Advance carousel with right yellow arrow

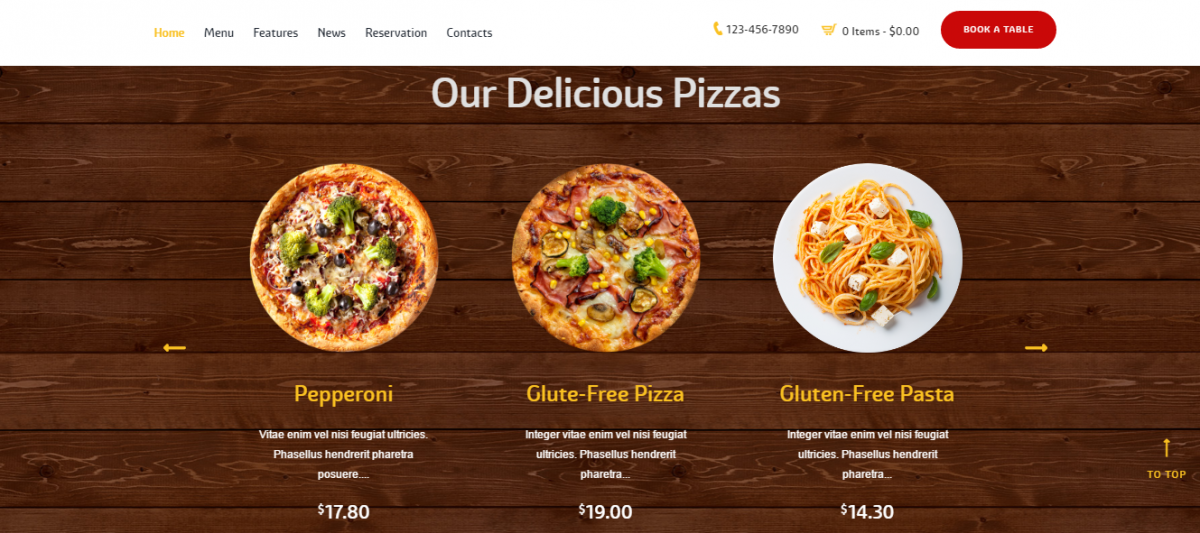pyautogui.click(x=1036, y=348)
